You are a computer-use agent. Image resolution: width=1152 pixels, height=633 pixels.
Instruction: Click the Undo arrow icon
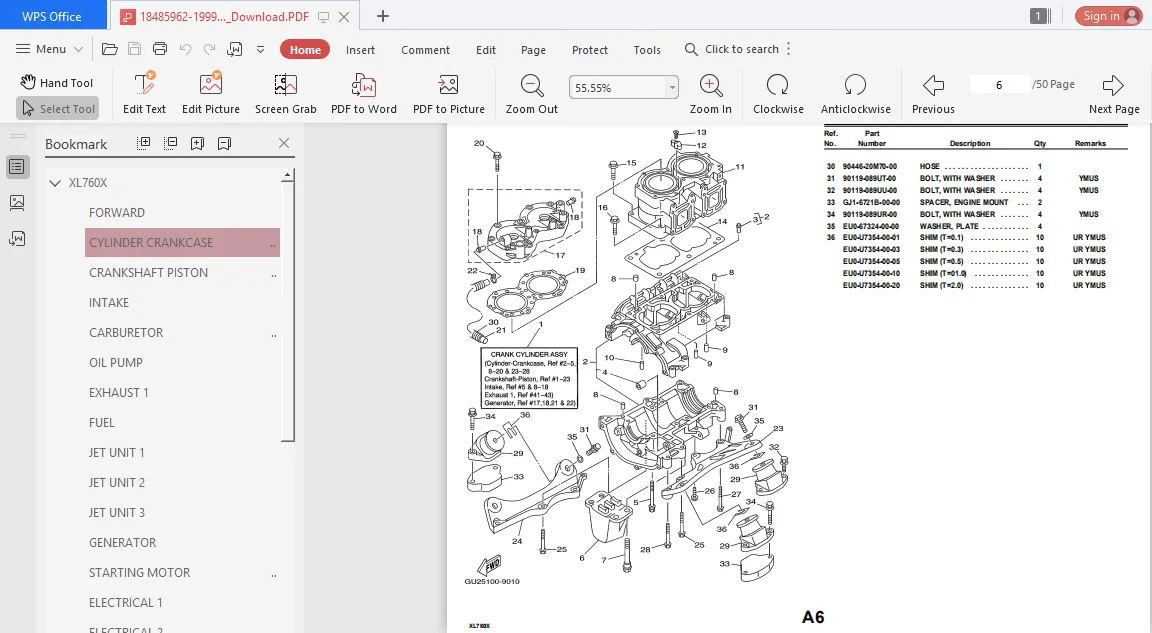click(x=185, y=49)
